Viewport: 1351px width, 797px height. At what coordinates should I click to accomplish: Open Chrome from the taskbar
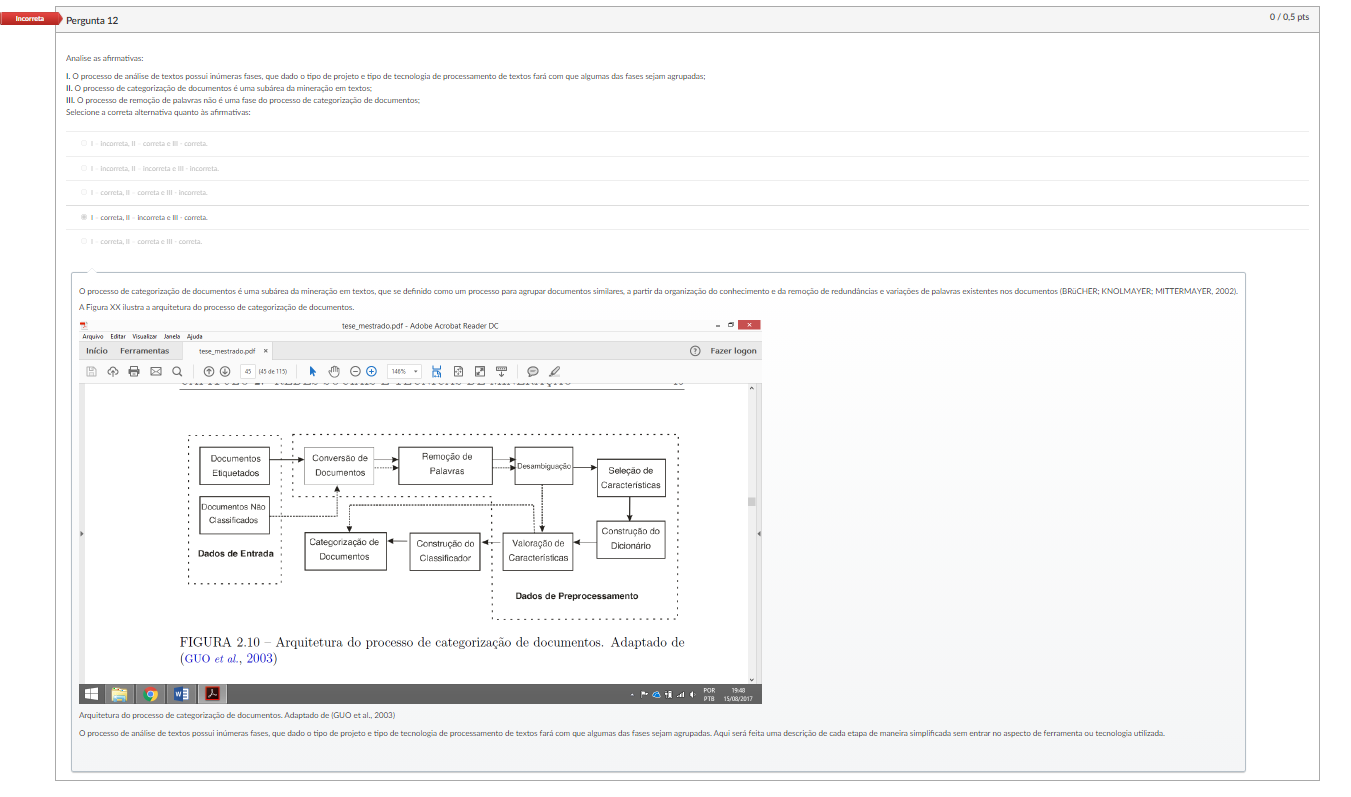pos(151,694)
